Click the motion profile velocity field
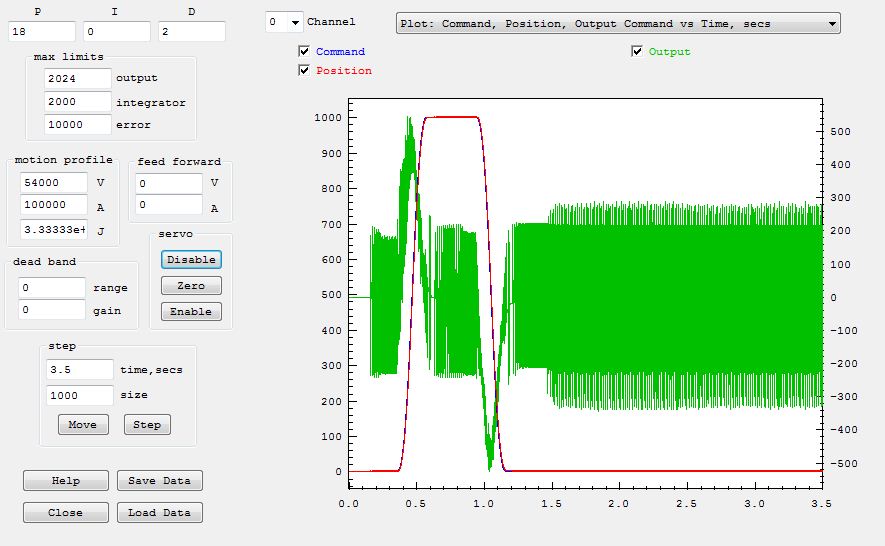Screen dimensions: 885x546 coord(54,183)
